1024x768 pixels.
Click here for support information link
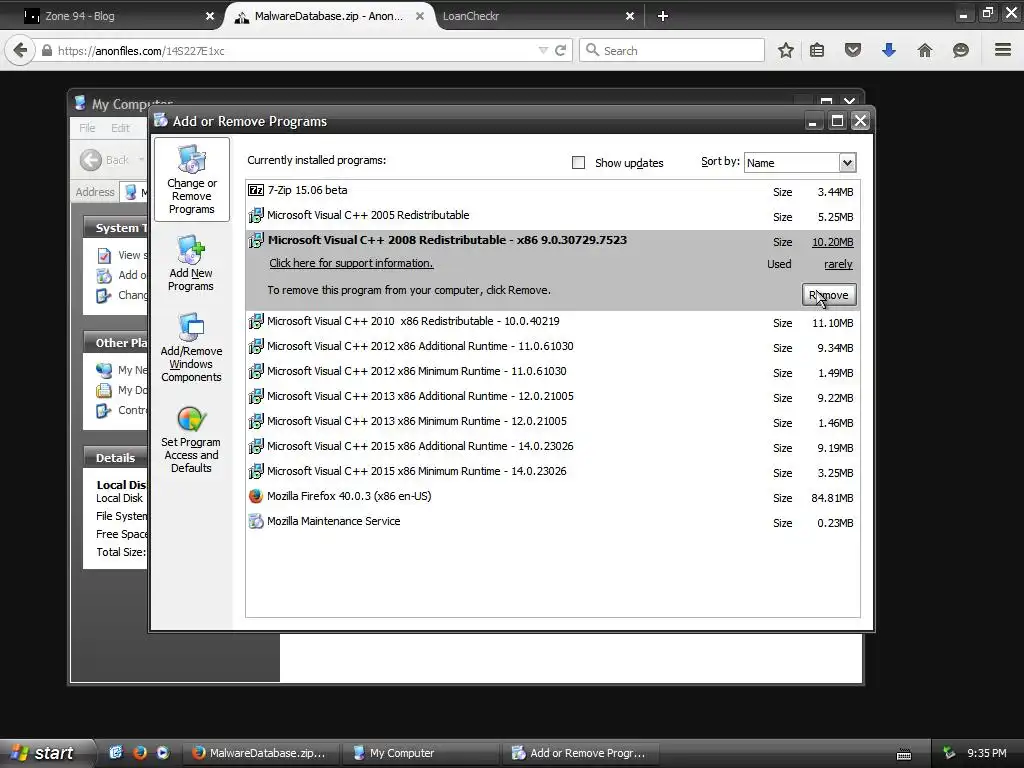351,263
